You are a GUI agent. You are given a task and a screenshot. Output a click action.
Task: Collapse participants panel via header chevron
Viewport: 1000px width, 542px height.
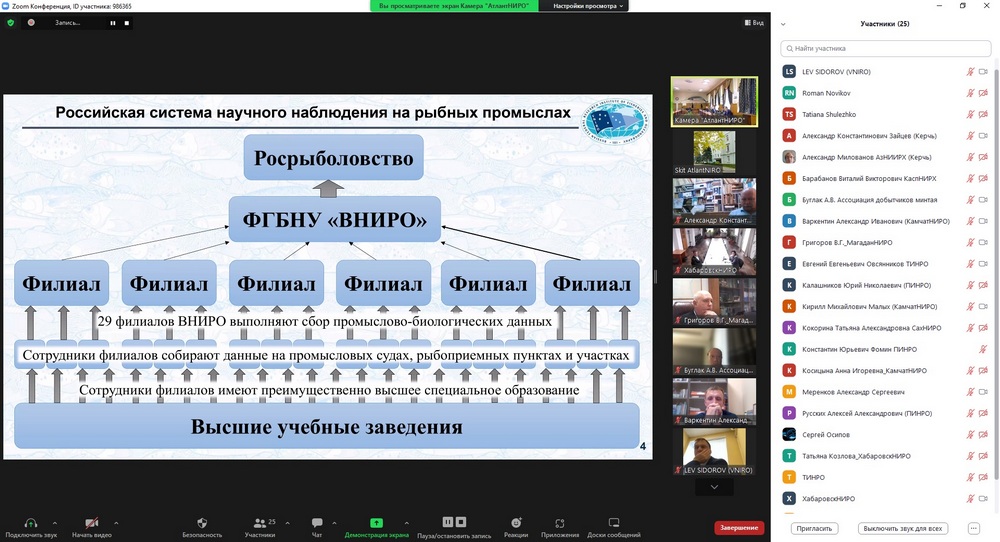783,24
